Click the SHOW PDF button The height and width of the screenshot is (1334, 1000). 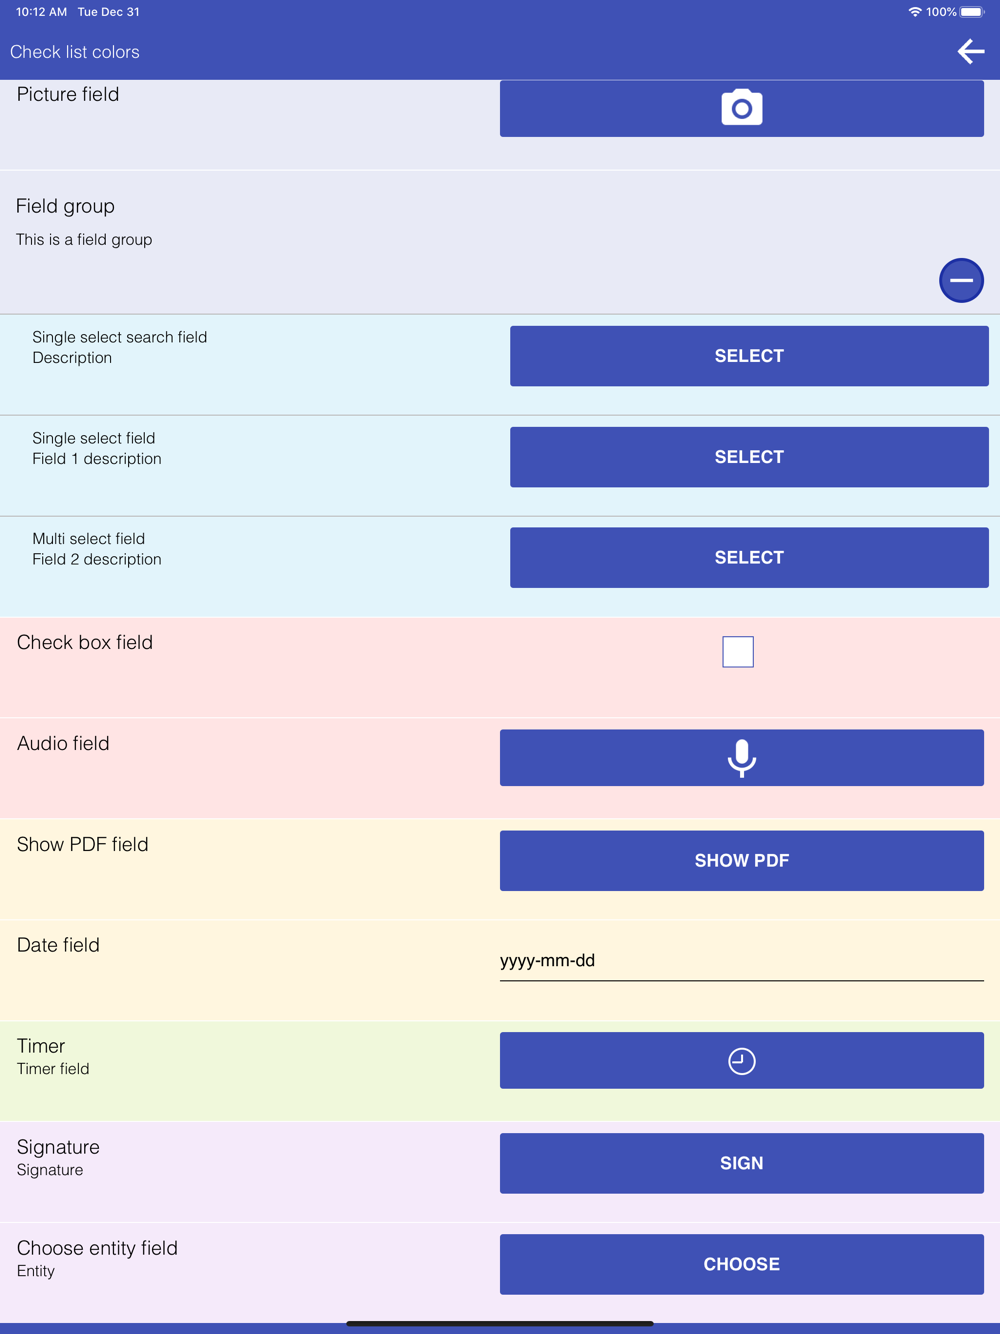[x=742, y=861]
